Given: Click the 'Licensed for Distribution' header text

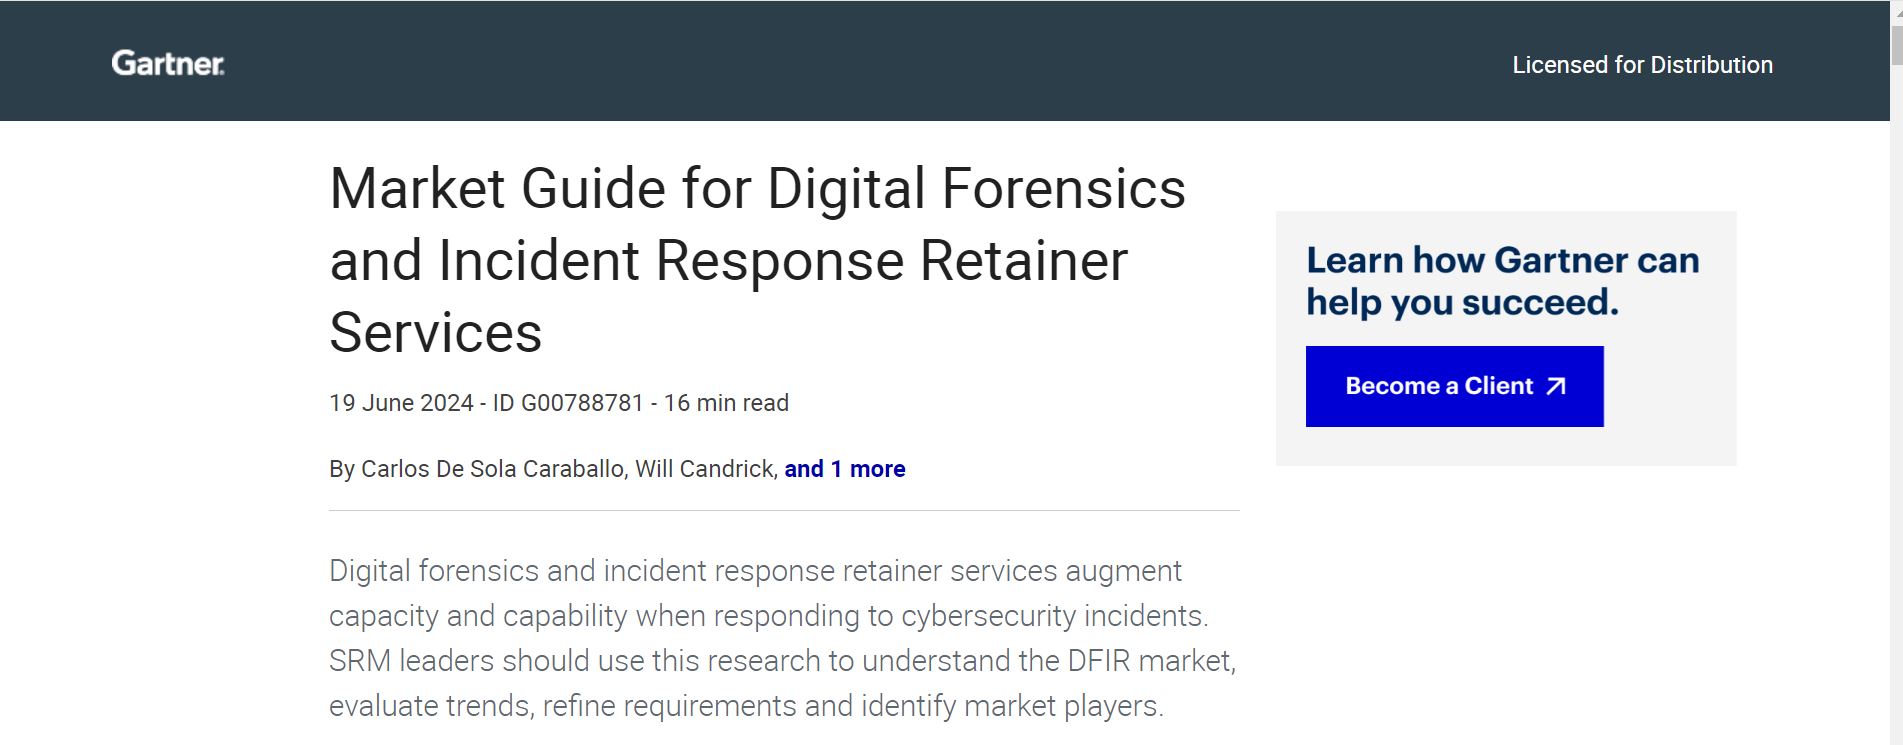Looking at the screenshot, I should click(1642, 65).
